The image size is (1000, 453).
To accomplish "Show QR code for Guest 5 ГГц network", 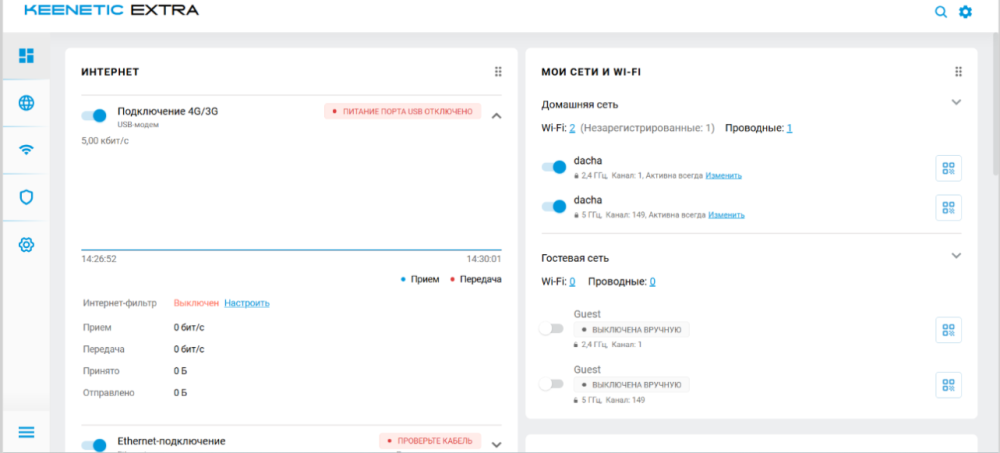I will coord(948,385).
